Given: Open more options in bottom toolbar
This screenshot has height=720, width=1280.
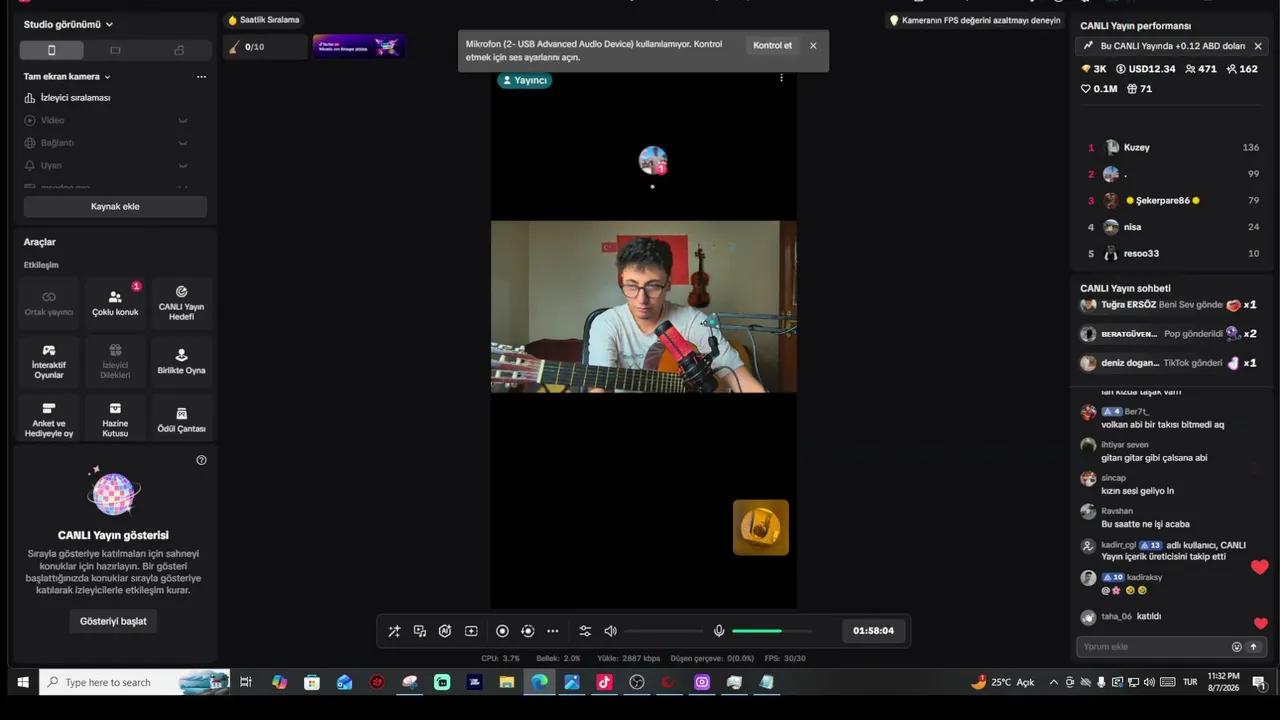Looking at the screenshot, I should click(x=553, y=631).
